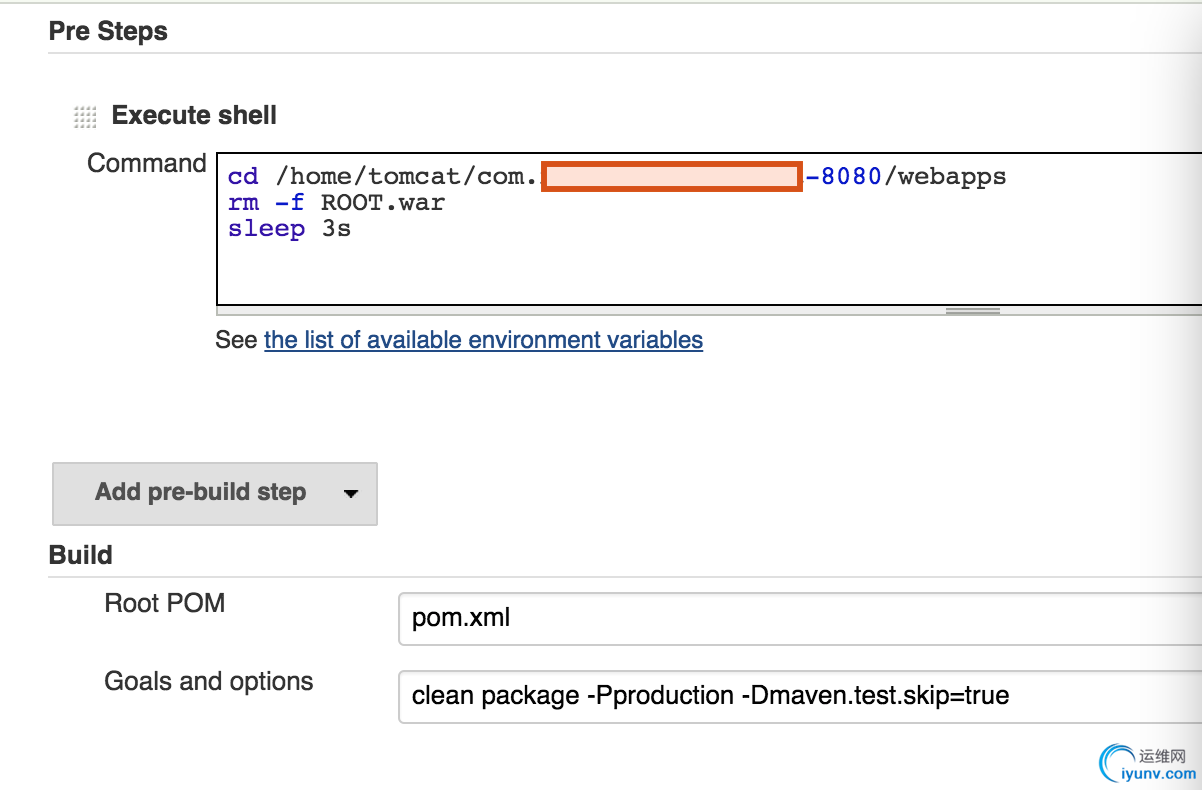
Task: Click the Root POM label
Action: (165, 603)
